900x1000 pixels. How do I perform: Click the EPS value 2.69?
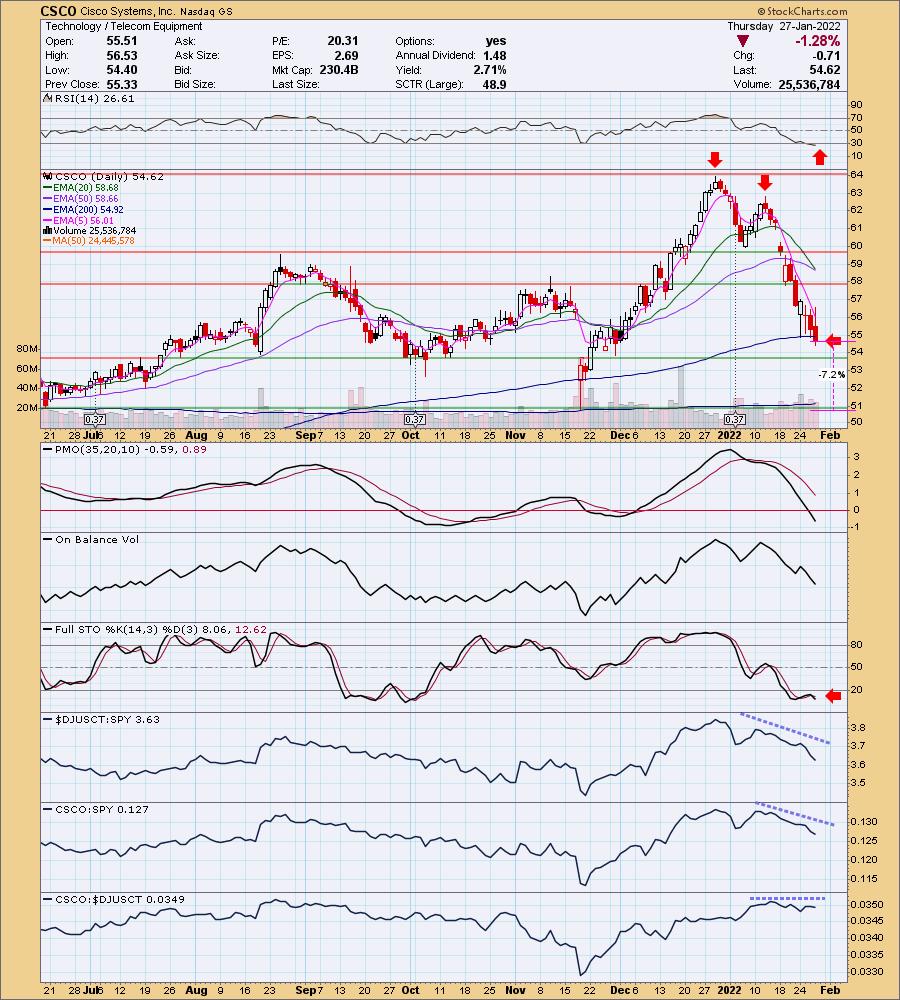point(346,55)
